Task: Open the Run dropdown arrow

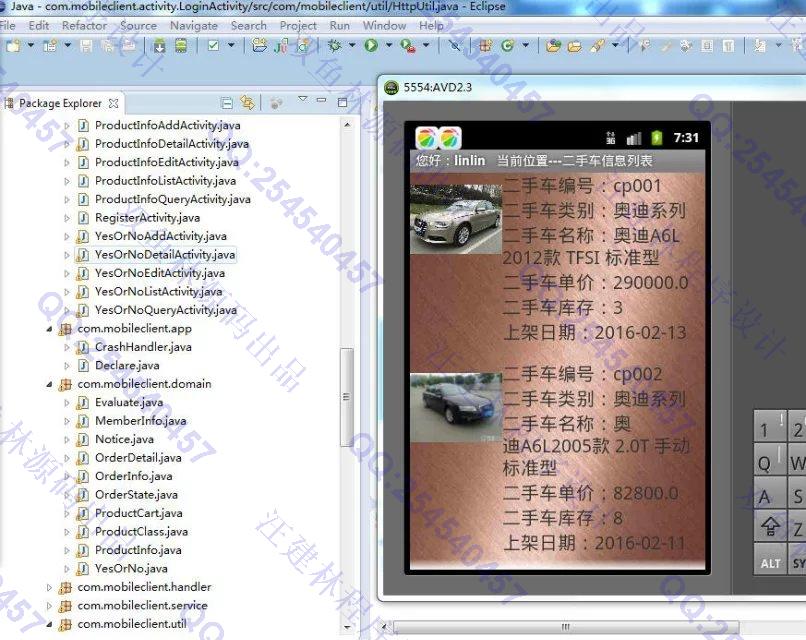Action: [x=389, y=46]
